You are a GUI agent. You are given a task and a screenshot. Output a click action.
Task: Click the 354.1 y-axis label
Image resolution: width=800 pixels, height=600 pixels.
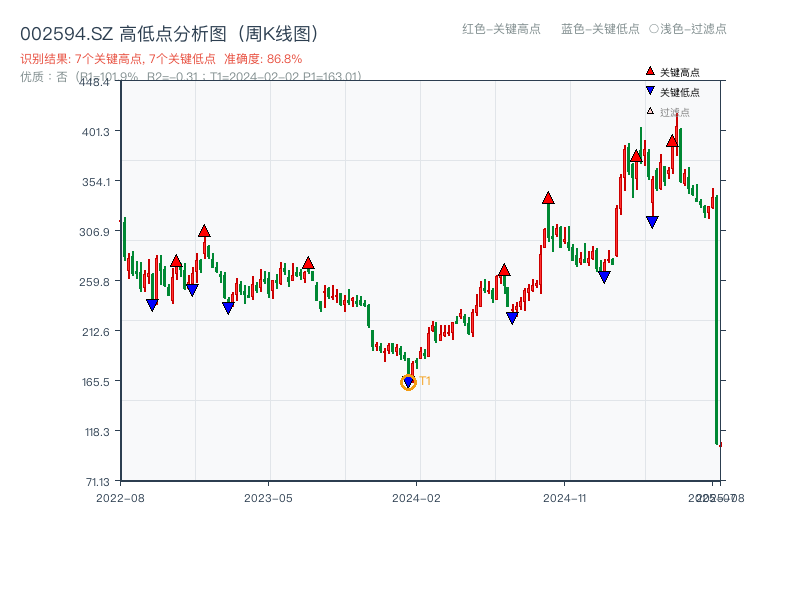click(96, 182)
